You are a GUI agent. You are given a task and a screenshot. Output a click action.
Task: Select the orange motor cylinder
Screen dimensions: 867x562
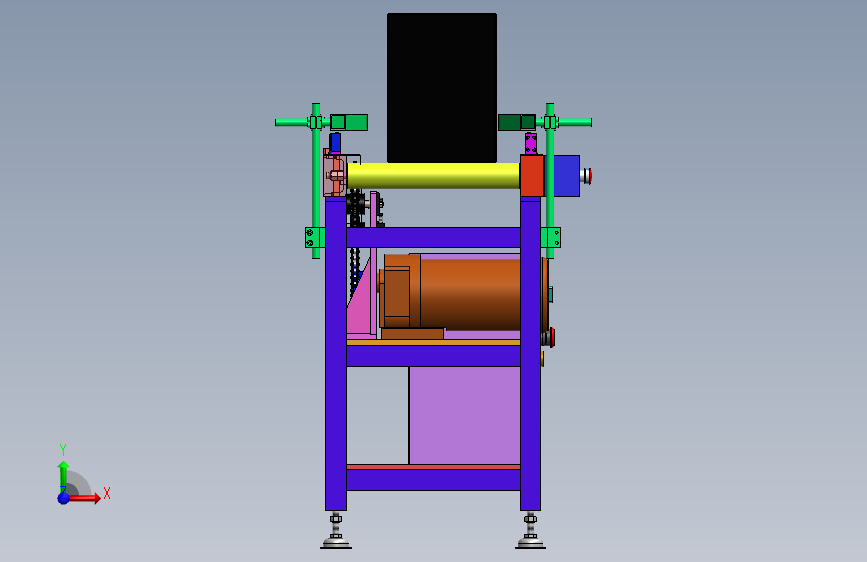[x=470, y=293]
